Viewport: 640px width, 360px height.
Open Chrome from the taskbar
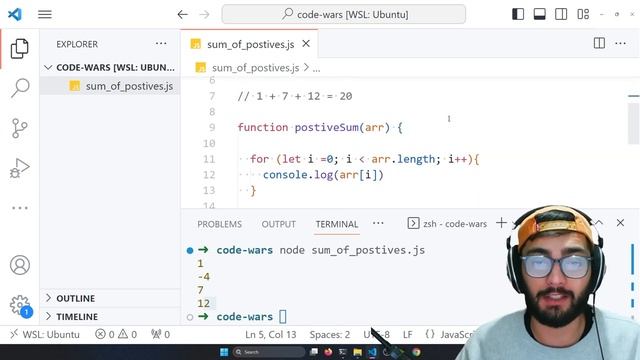pos(416,352)
